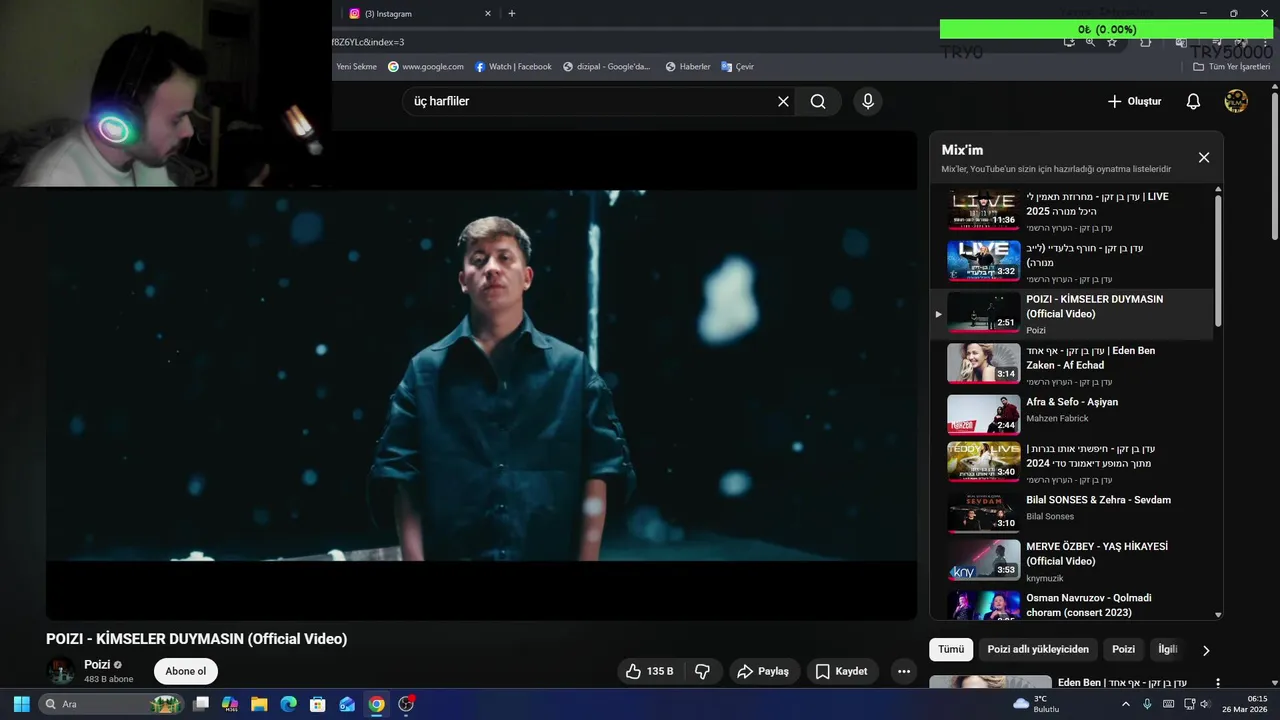Open OBS Studio taskbar icon

(x=406, y=704)
